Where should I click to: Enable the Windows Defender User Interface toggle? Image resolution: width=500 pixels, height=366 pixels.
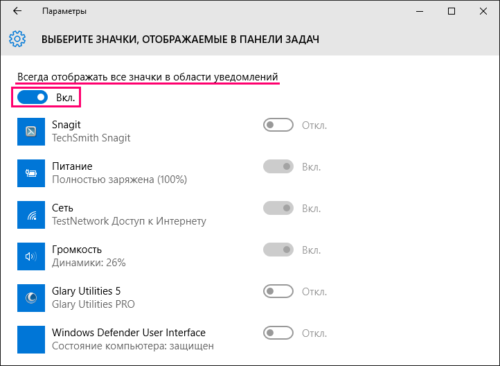coord(278,333)
